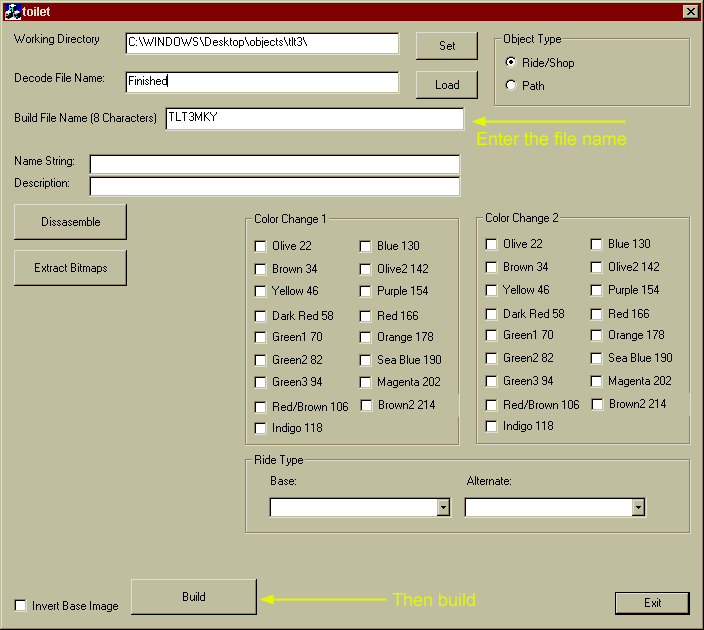Check Green1 70 in Color Change 2

491,335
